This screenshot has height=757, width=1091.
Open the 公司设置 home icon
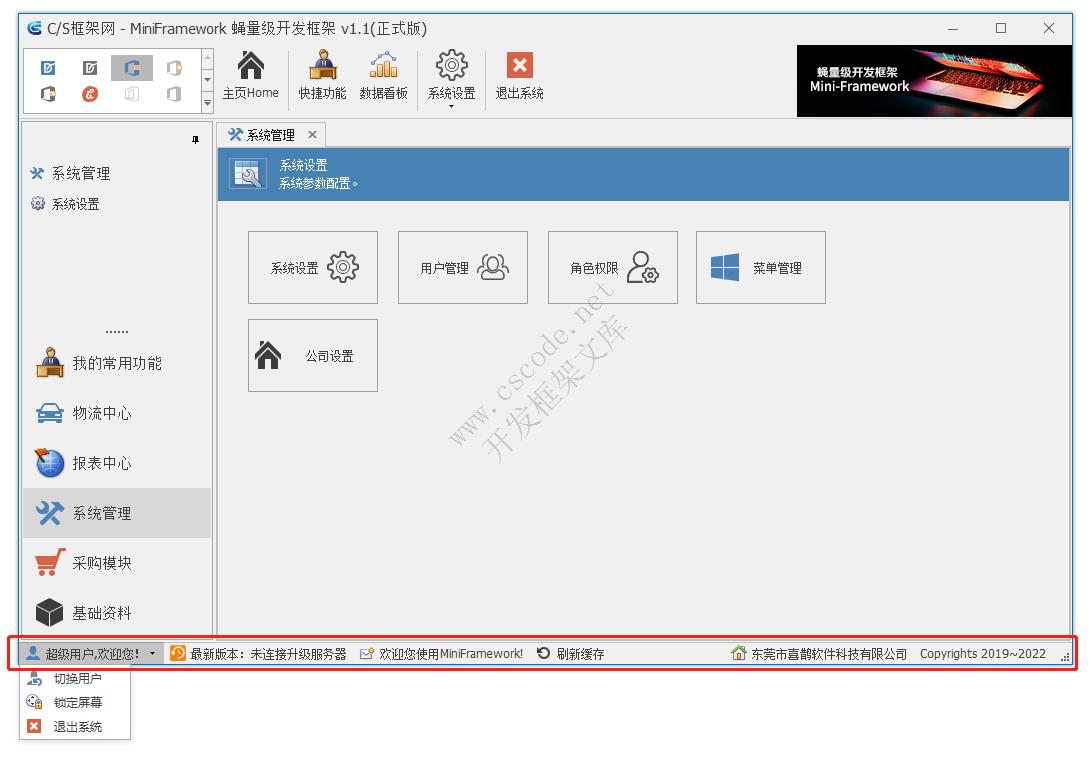311,356
